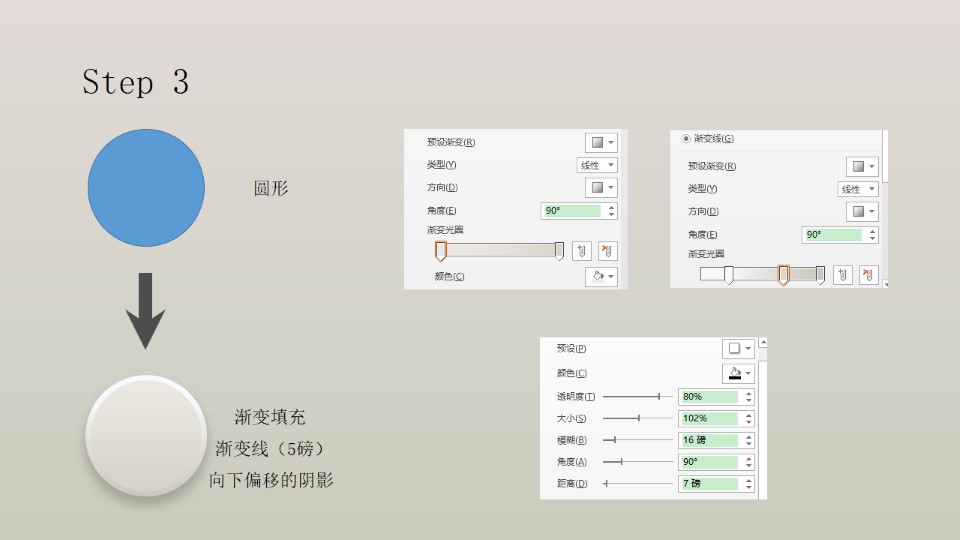This screenshot has height=540, width=960.
Task: Select the highlighted middle gradient stop in 渐变线 panel
Action: 783,274
